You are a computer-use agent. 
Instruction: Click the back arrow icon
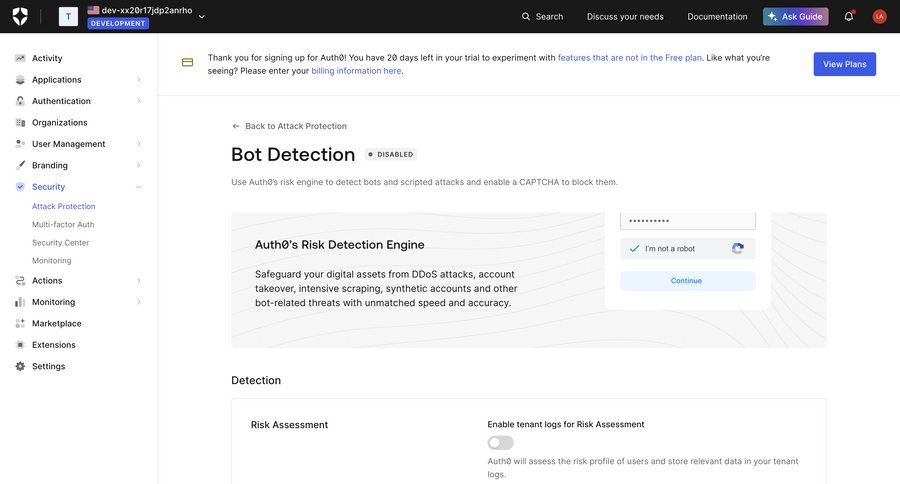point(235,126)
